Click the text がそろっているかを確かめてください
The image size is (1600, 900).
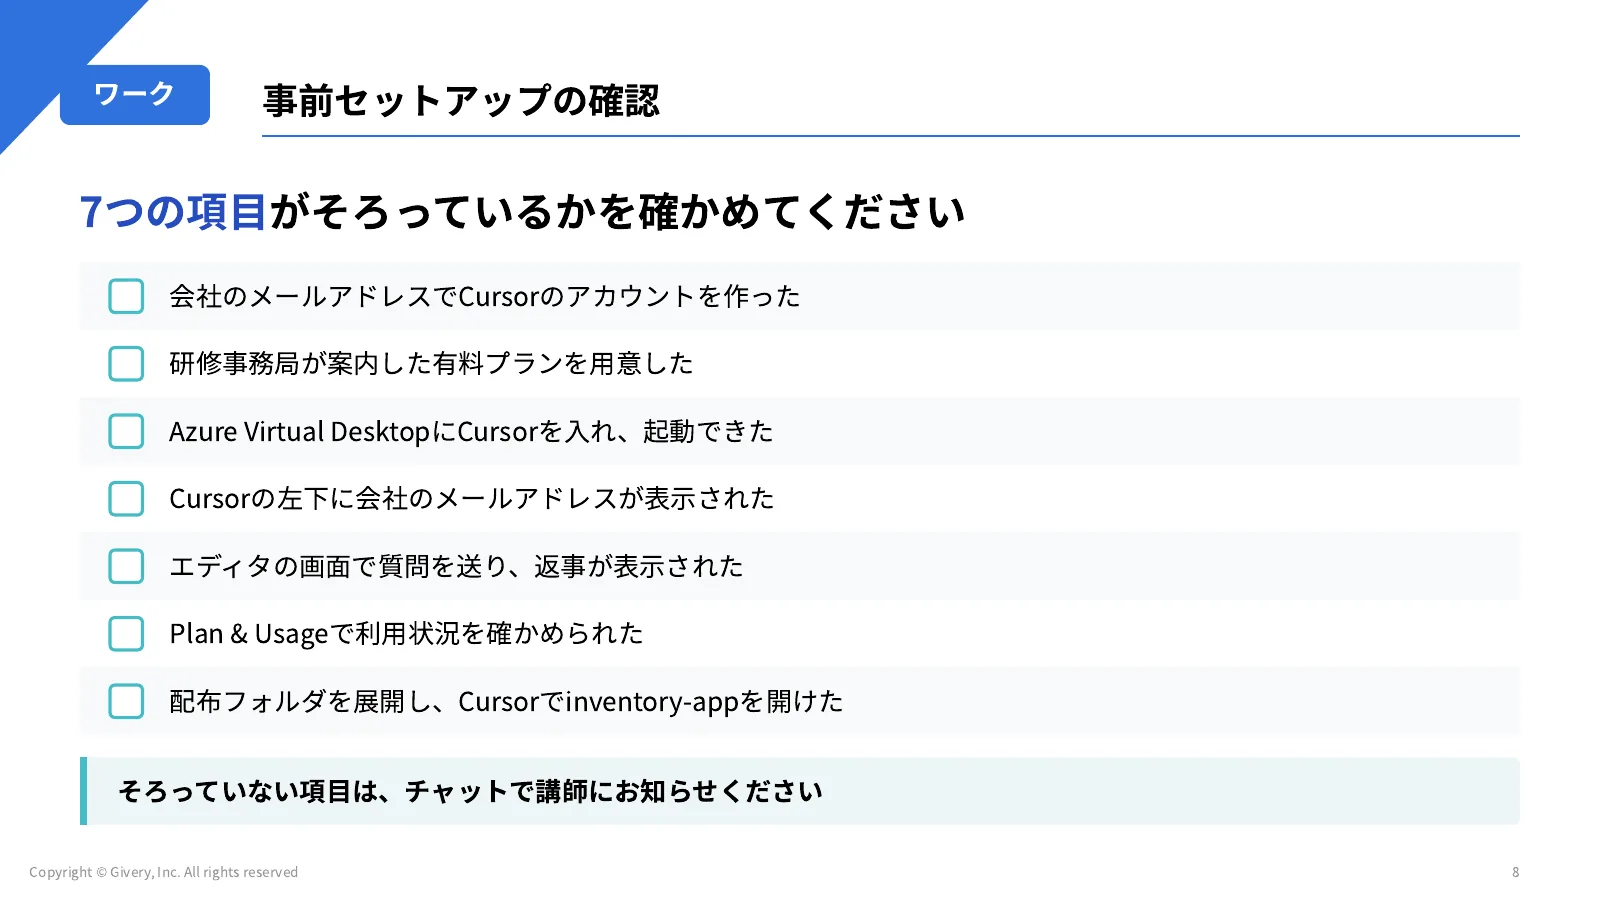click(x=617, y=212)
